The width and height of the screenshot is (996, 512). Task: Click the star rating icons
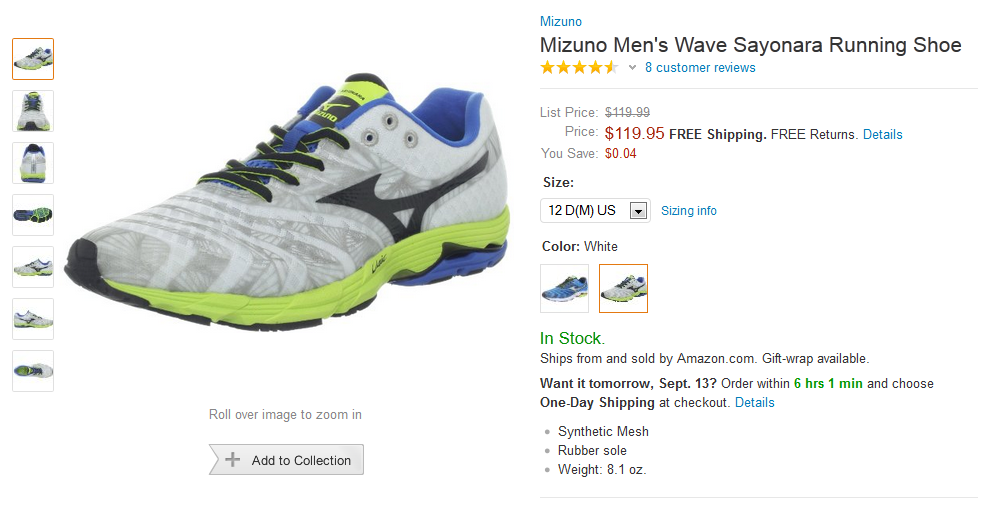(x=579, y=68)
